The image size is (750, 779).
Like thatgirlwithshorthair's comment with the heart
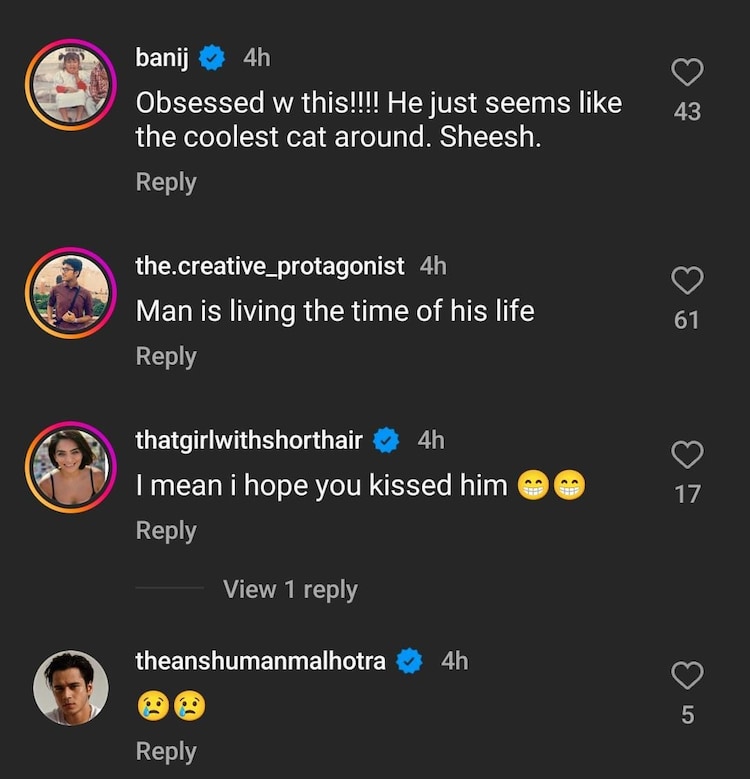tap(687, 455)
